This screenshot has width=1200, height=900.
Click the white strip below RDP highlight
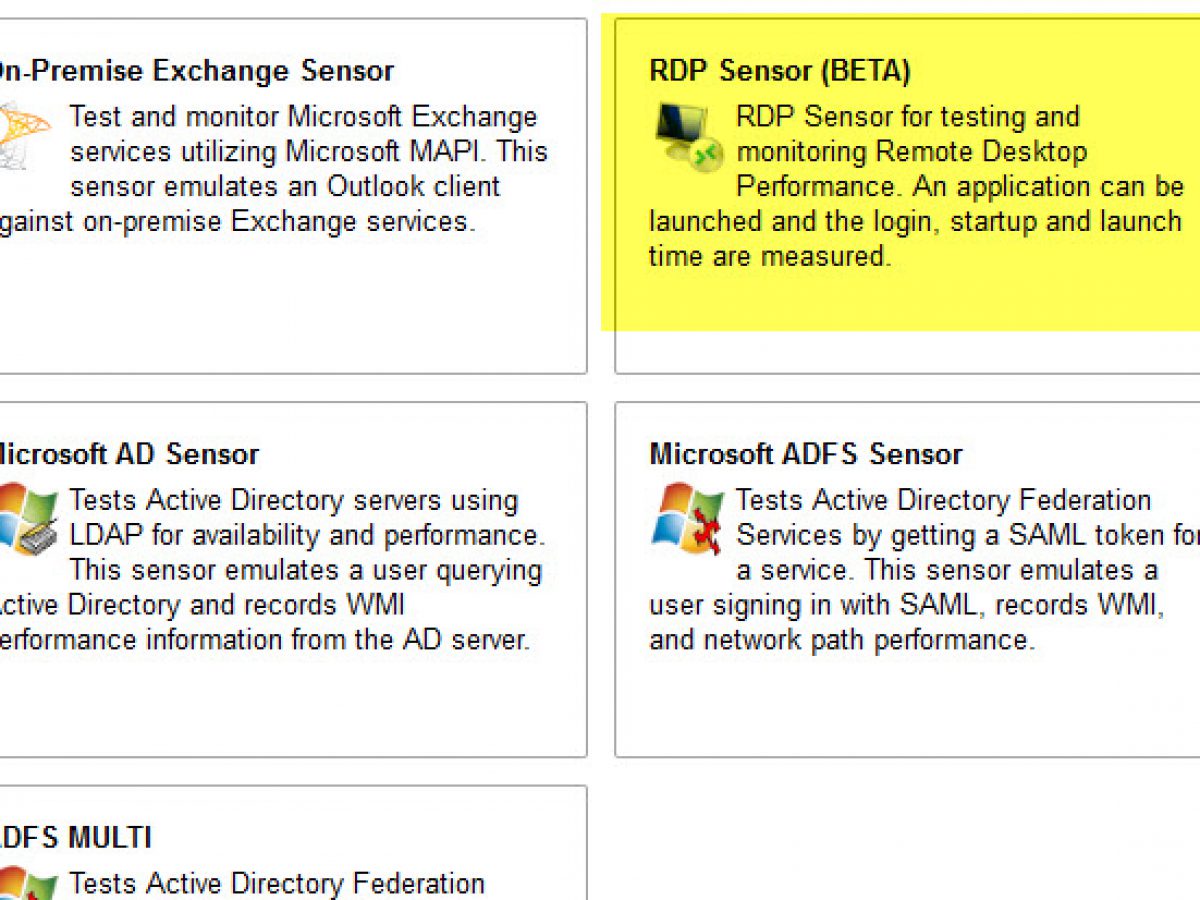(908, 351)
